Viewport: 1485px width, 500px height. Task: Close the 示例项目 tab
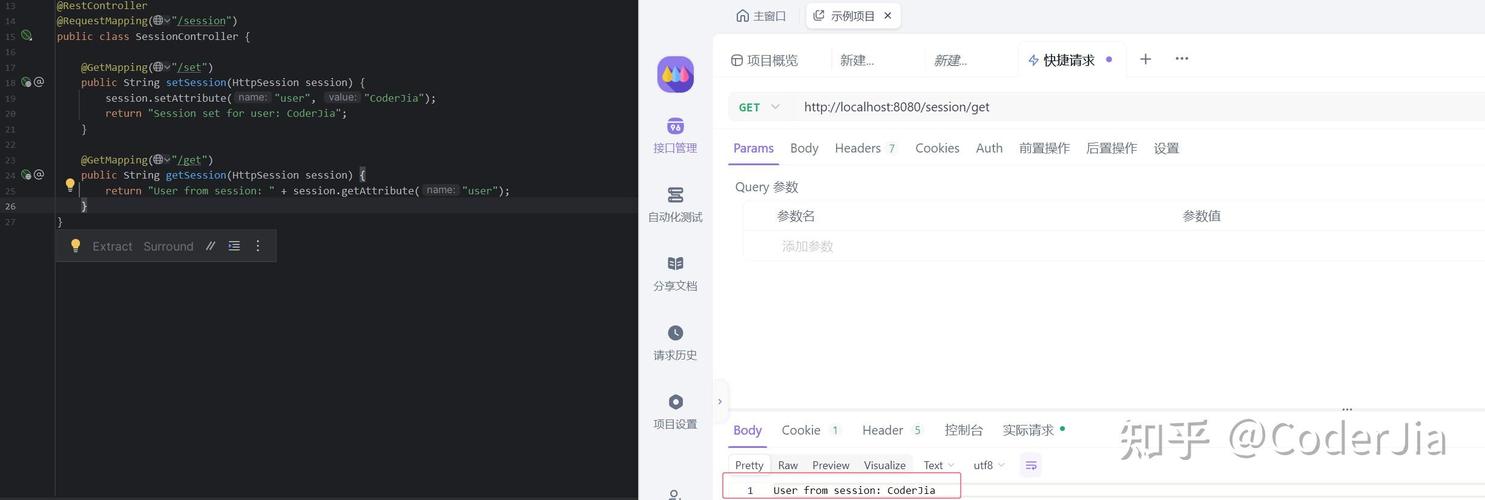[x=889, y=16]
